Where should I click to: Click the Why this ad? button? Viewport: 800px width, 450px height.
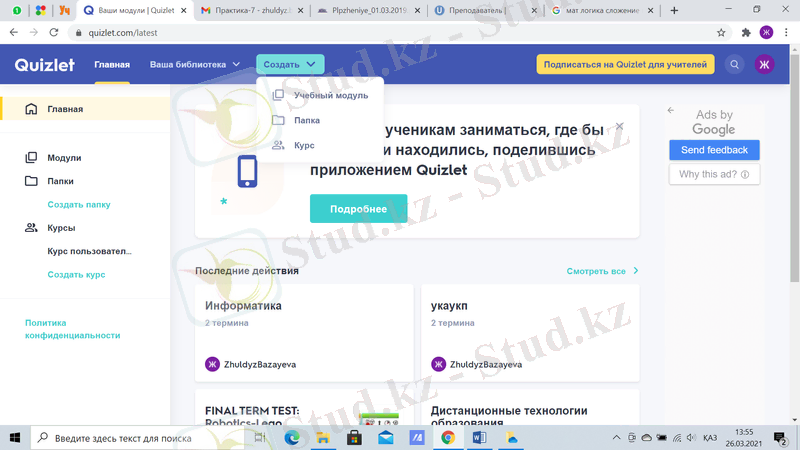[714, 174]
